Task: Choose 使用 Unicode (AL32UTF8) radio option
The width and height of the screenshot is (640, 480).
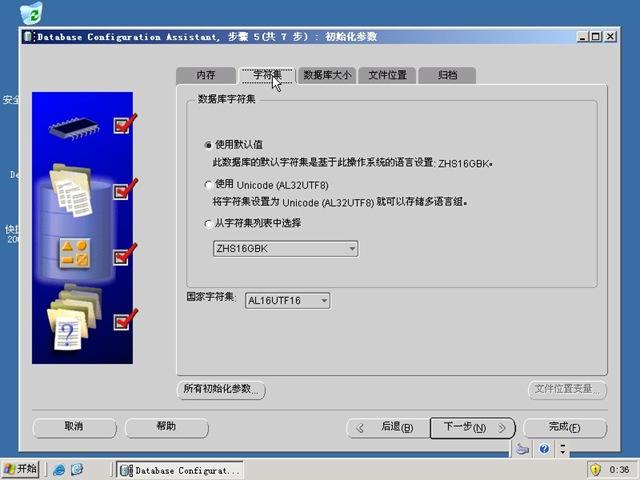Action: 208,185
